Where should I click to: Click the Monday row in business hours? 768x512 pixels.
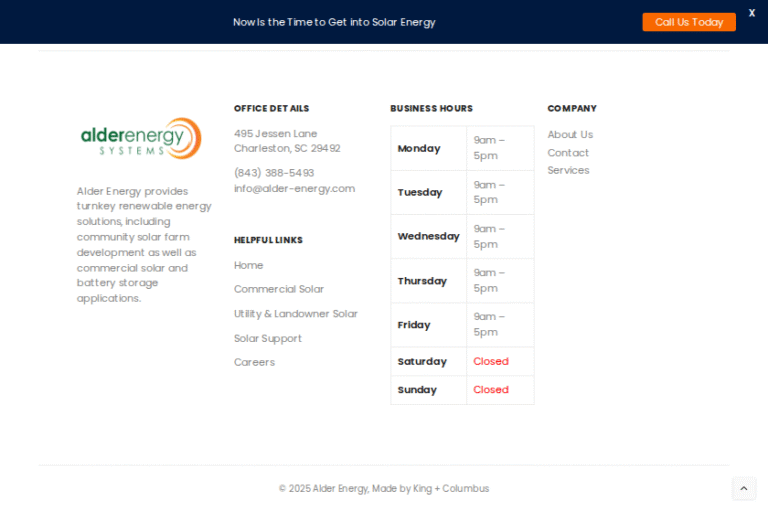coord(419,148)
